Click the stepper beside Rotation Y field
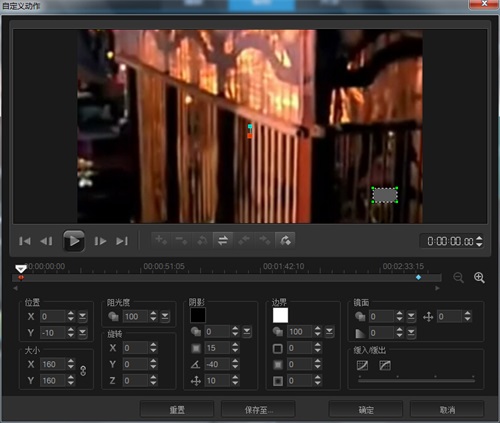Viewport: 500px width, 423px height. [x=153, y=364]
